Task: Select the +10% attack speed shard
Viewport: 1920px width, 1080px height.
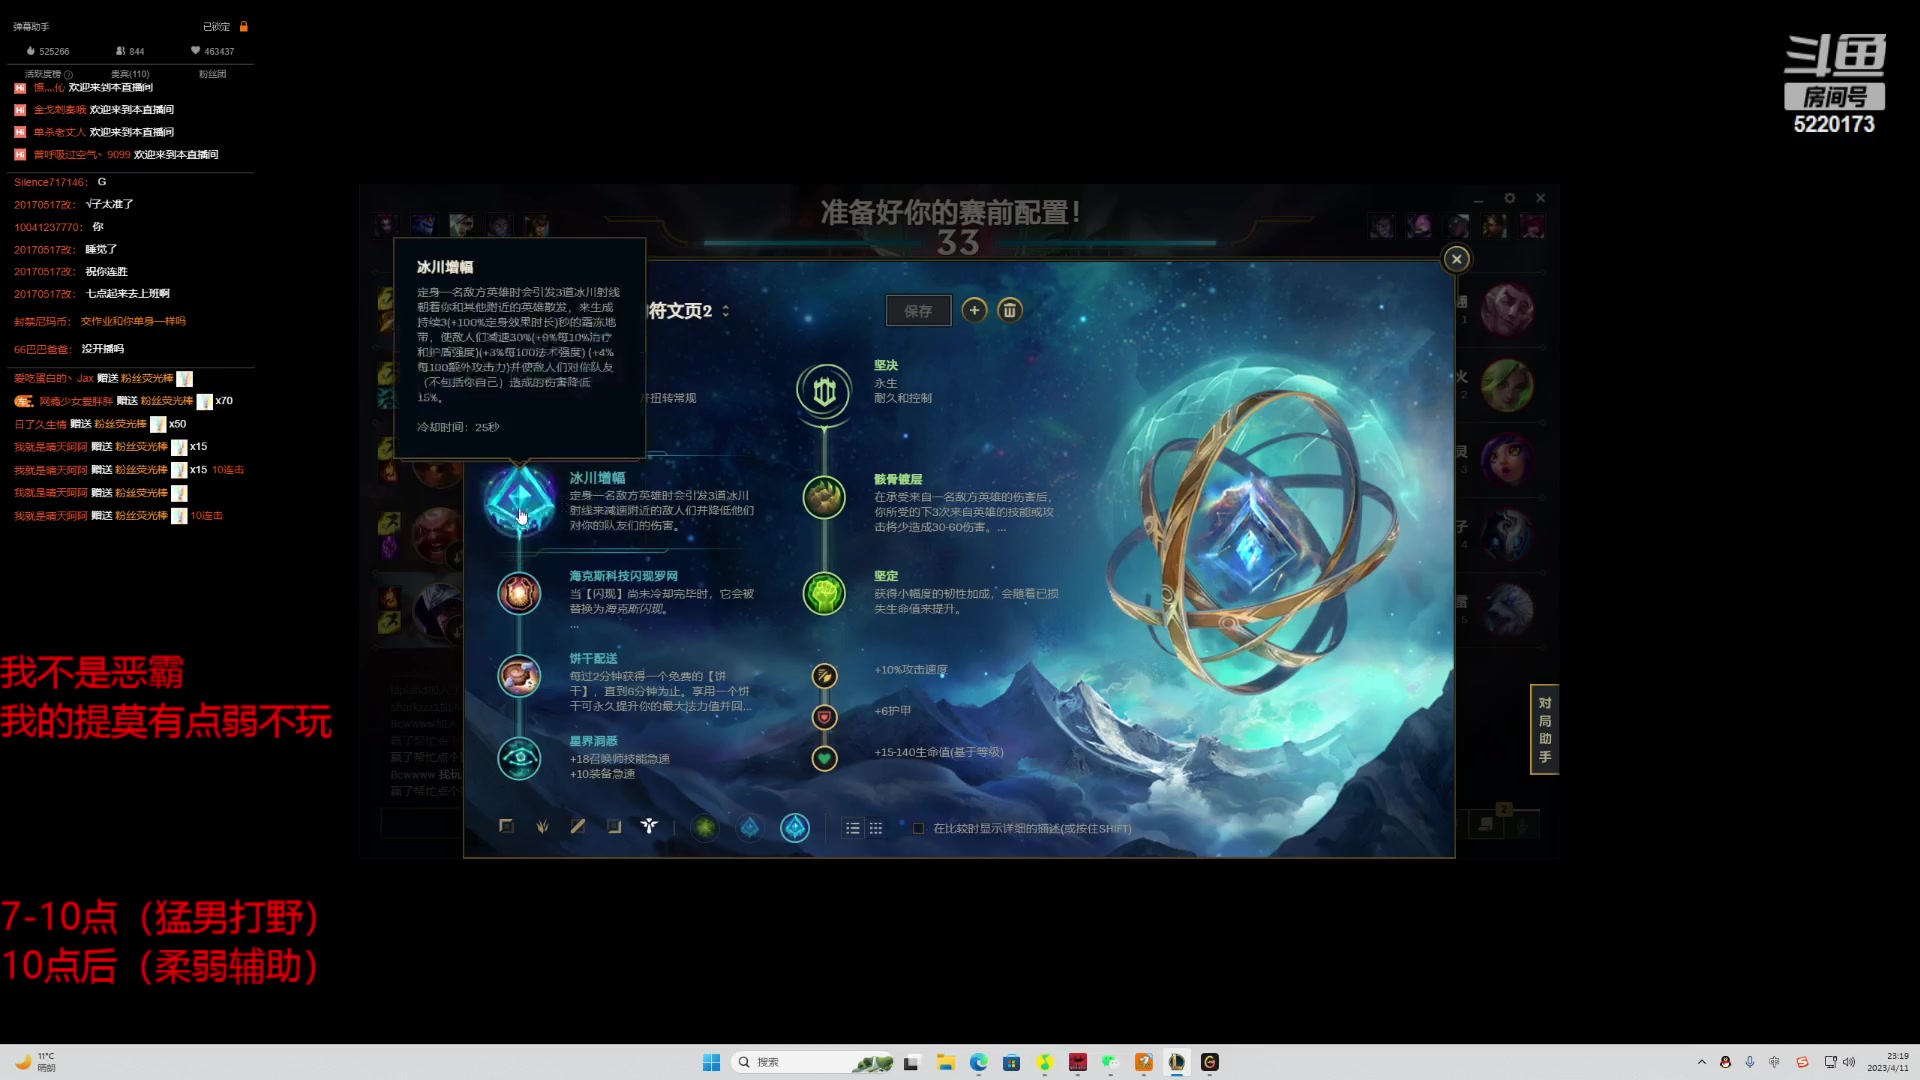Action: (824, 676)
